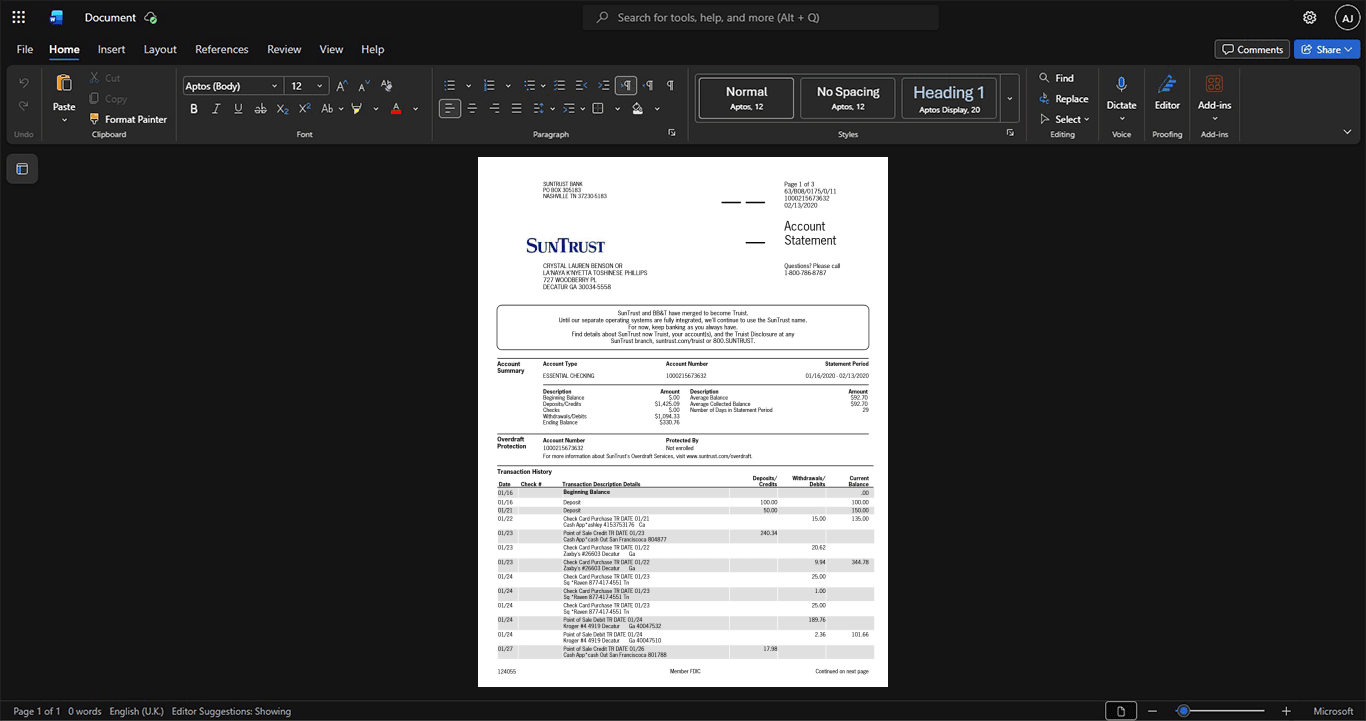Open the app launcher waffle icon
Viewport: 1366px width, 721px height.
click(x=18, y=17)
